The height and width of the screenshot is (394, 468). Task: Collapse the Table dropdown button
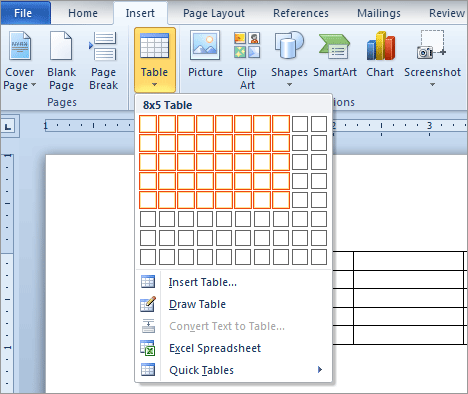point(155,60)
